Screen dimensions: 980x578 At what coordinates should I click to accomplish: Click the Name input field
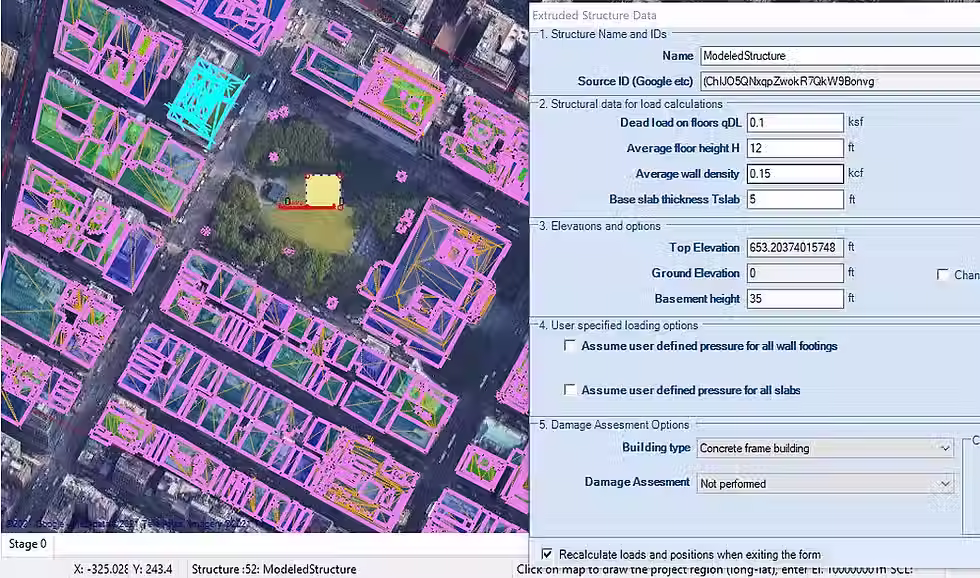839,56
